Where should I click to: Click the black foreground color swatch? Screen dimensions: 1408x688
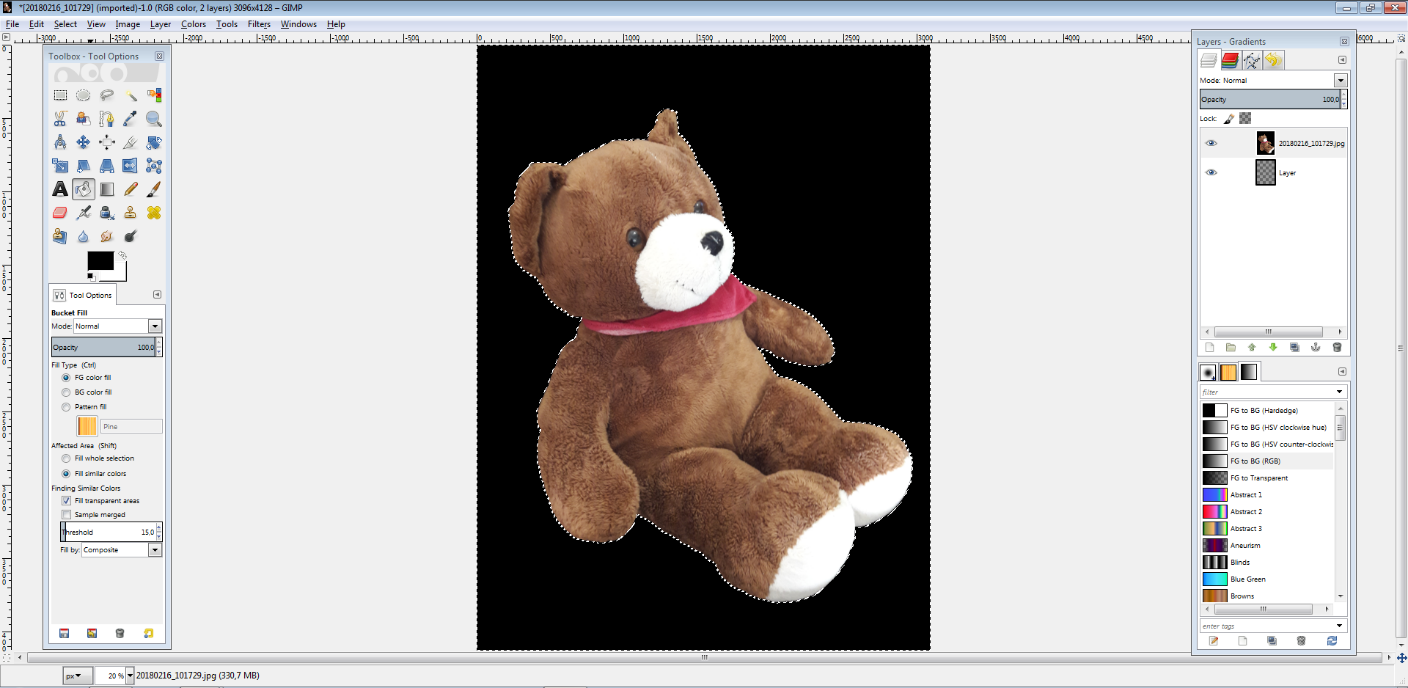pos(99,260)
